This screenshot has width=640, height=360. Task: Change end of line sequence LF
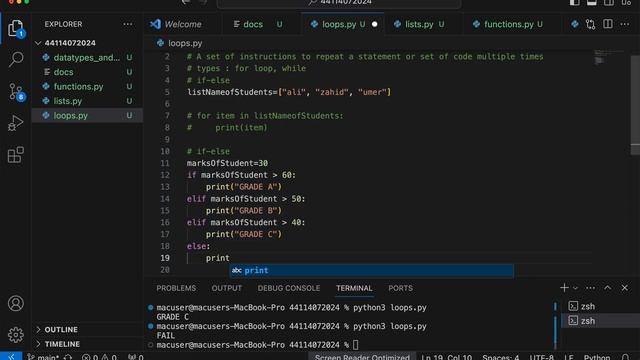(x=569, y=357)
